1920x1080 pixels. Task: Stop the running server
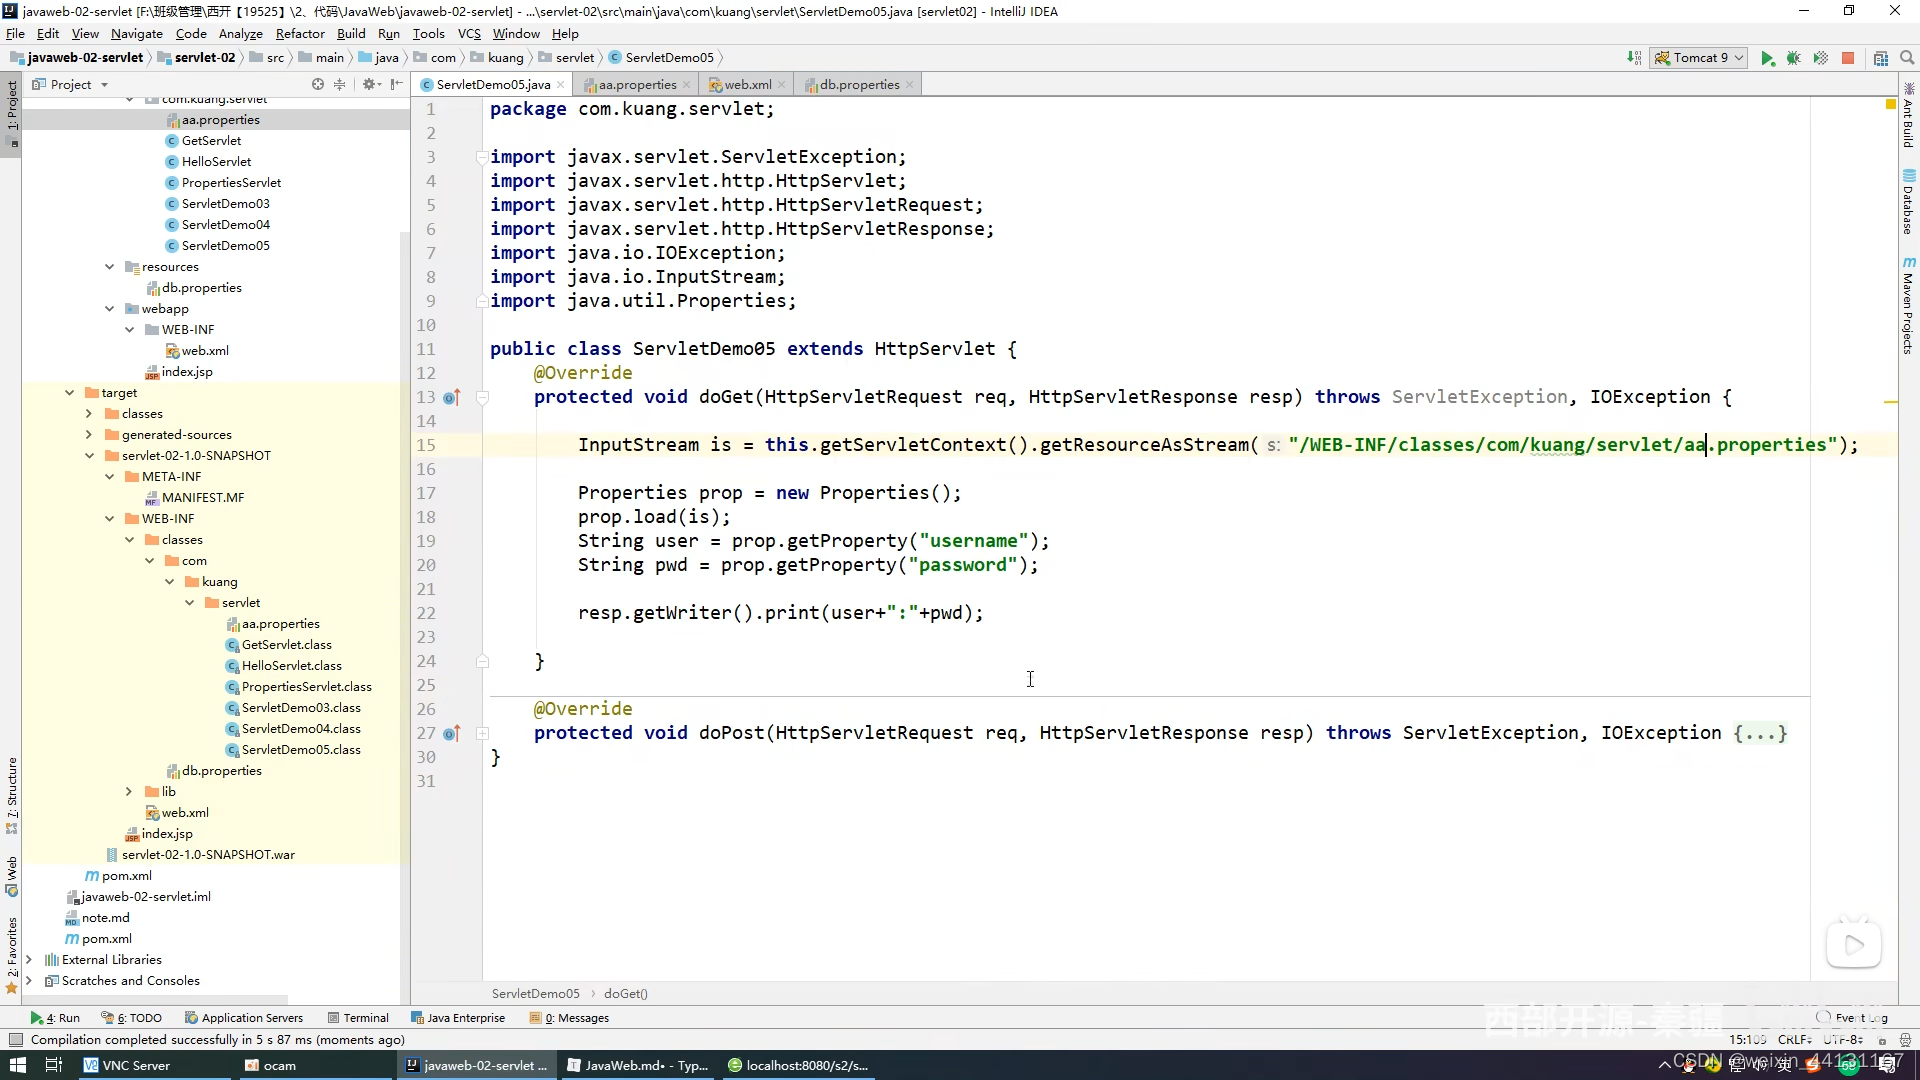(1848, 58)
